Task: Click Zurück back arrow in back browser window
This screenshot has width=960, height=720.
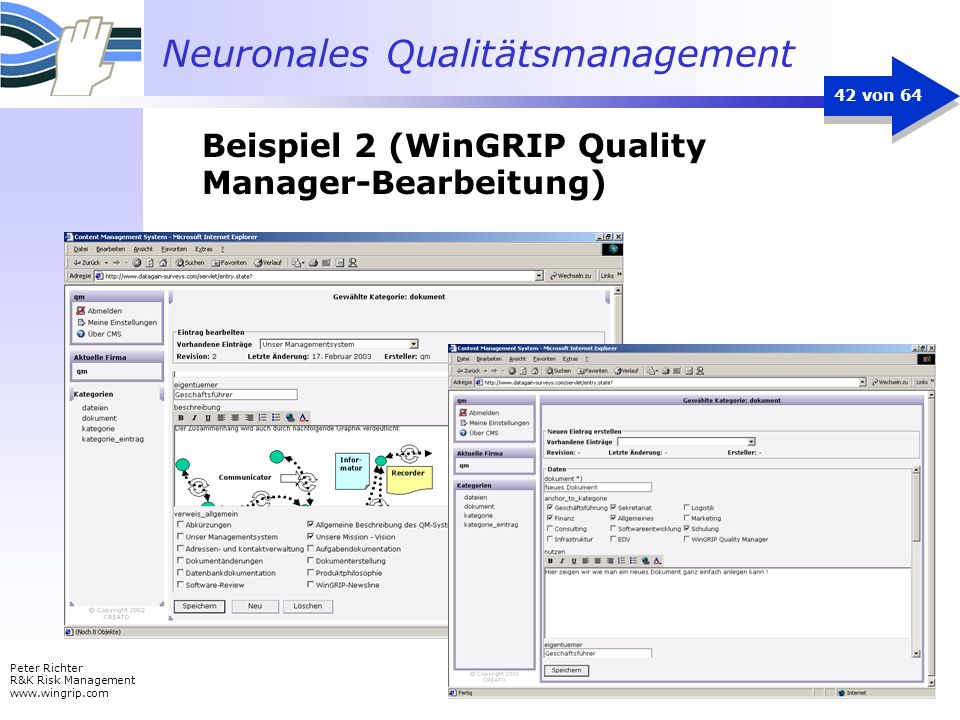Action: [87, 263]
